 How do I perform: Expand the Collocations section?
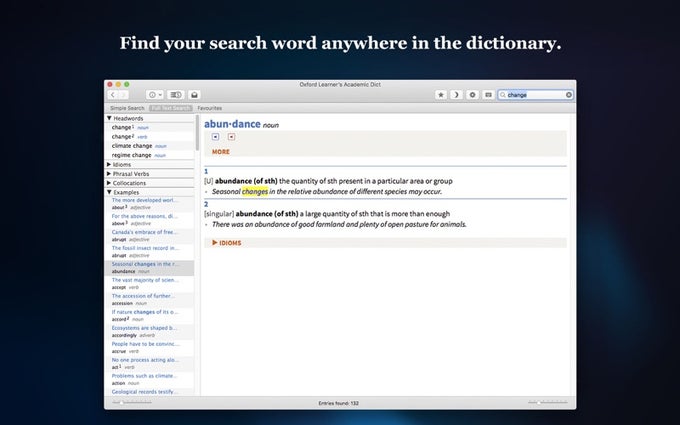[109, 183]
